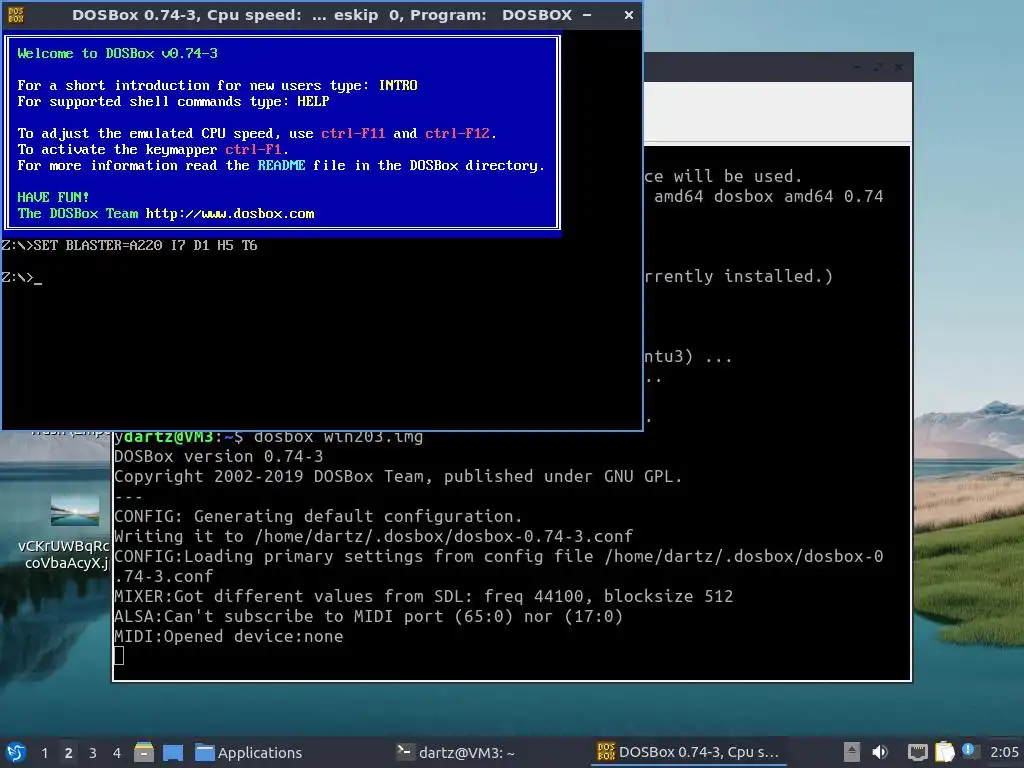
Task: Click the 'HAVE FUN!' text in DOSBox
Action: pos(53,197)
